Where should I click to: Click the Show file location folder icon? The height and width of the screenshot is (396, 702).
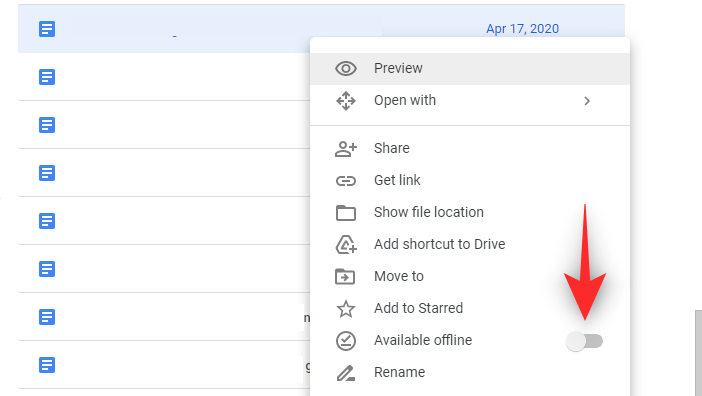[x=346, y=213]
